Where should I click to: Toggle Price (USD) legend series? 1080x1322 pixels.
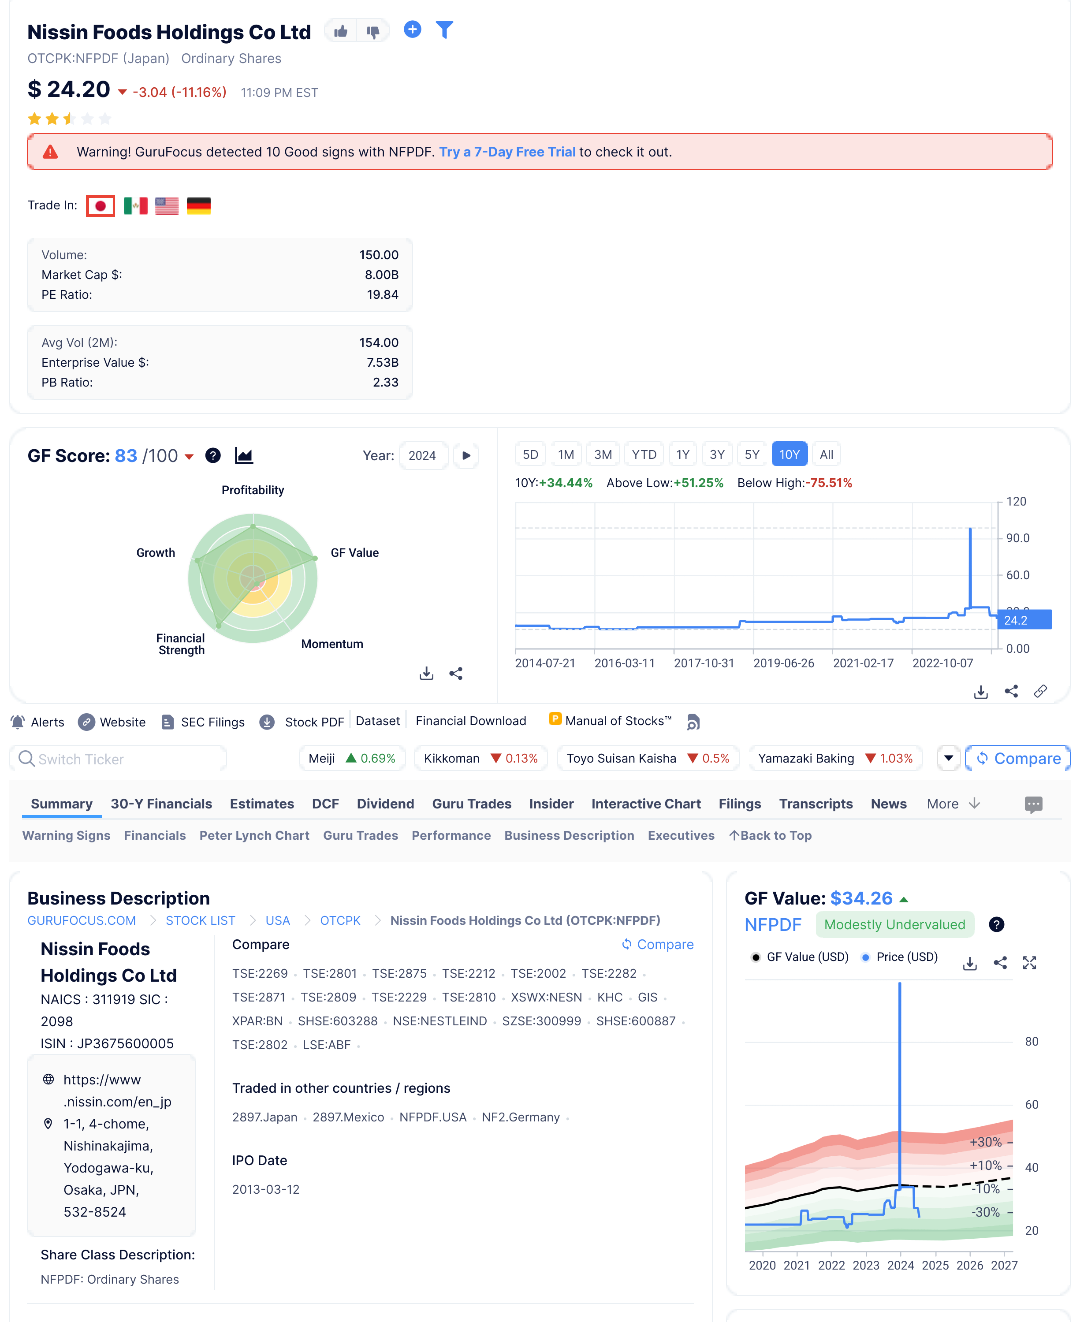click(x=899, y=957)
